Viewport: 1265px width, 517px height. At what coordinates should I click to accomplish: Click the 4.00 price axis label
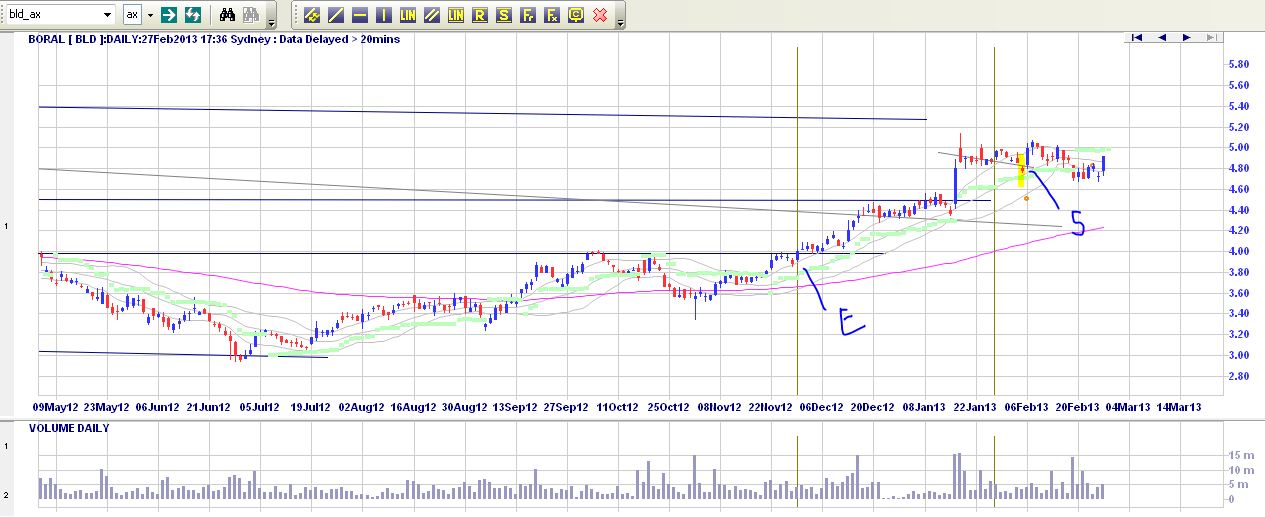click(1238, 251)
